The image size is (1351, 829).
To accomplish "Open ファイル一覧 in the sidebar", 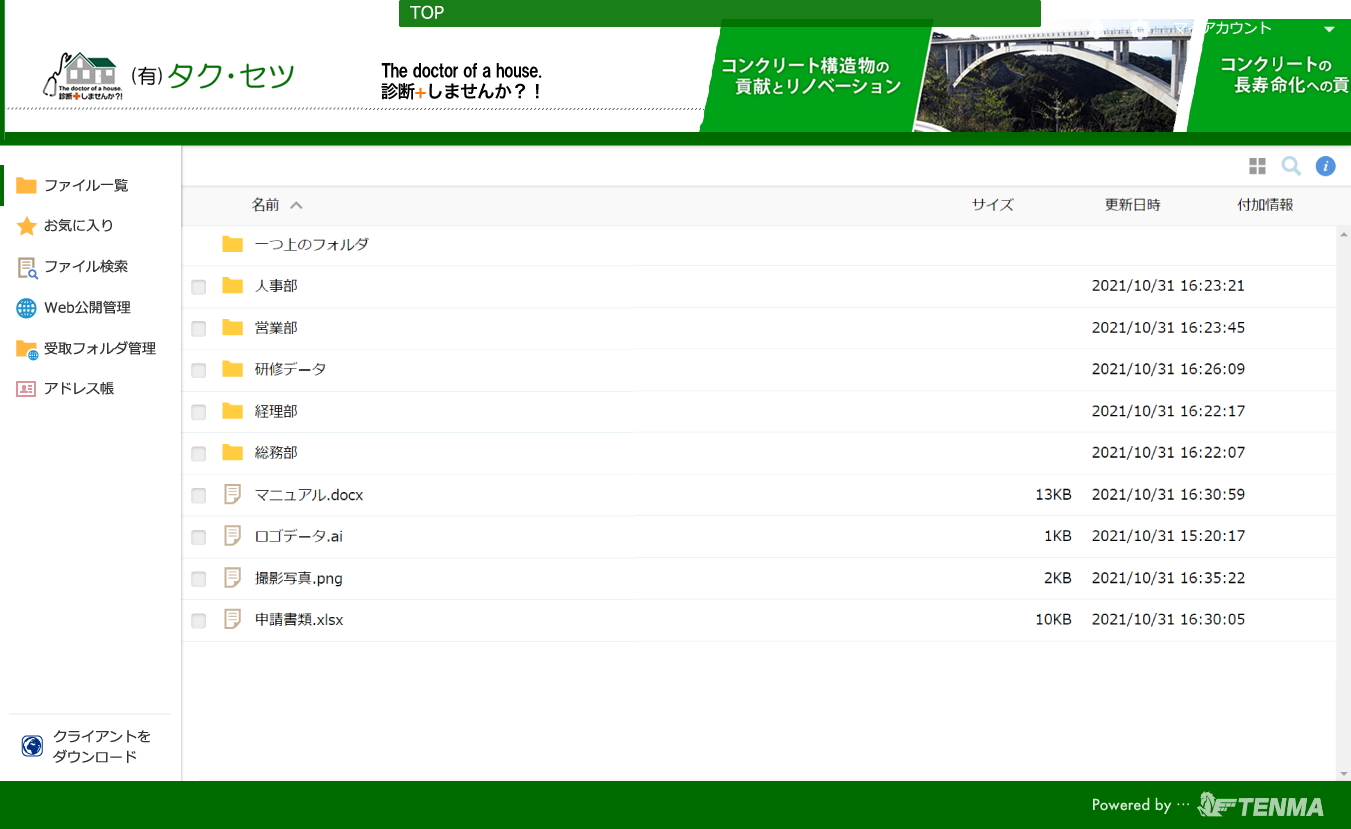I will (86, 185).
